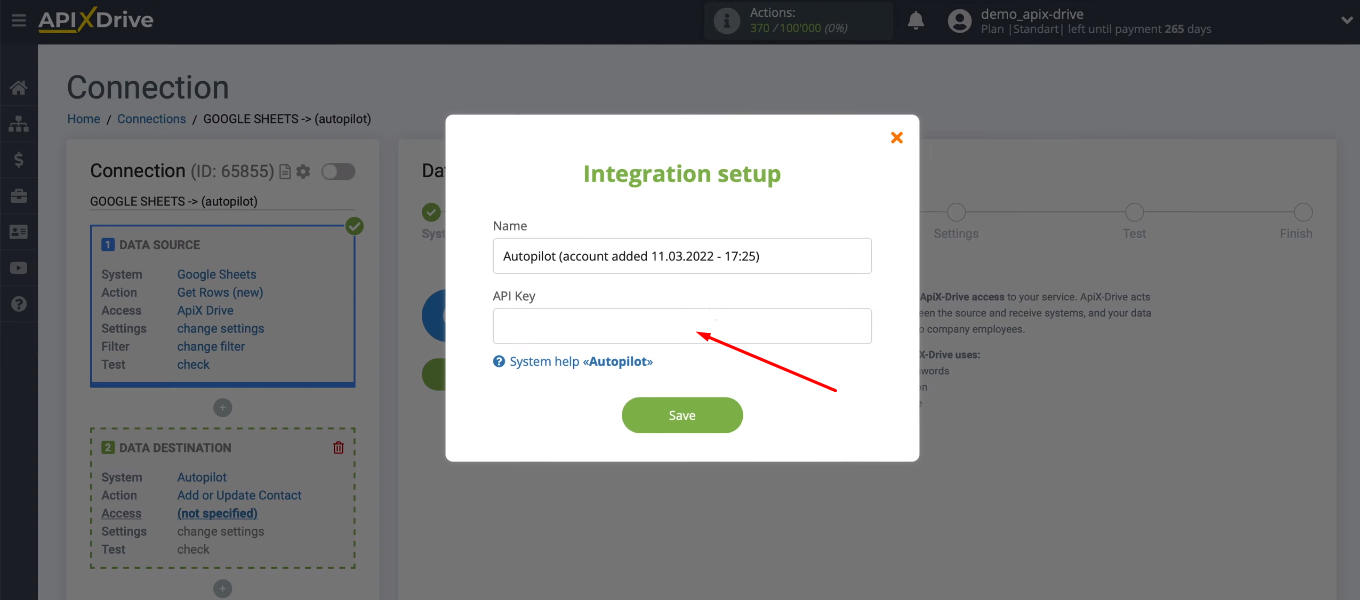Viewport: 1360px width, 600px height.
Task: Close the Integration setup dialog
Action: click(x=896, y=137)
